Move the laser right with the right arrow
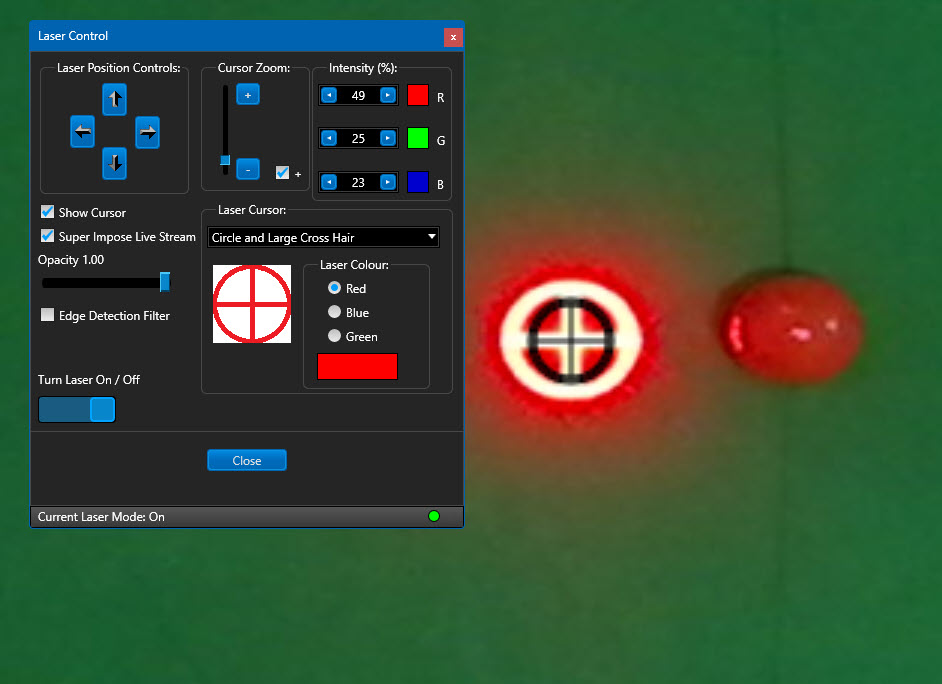Viewport: 942px width, 684px height. pos(147,132)
